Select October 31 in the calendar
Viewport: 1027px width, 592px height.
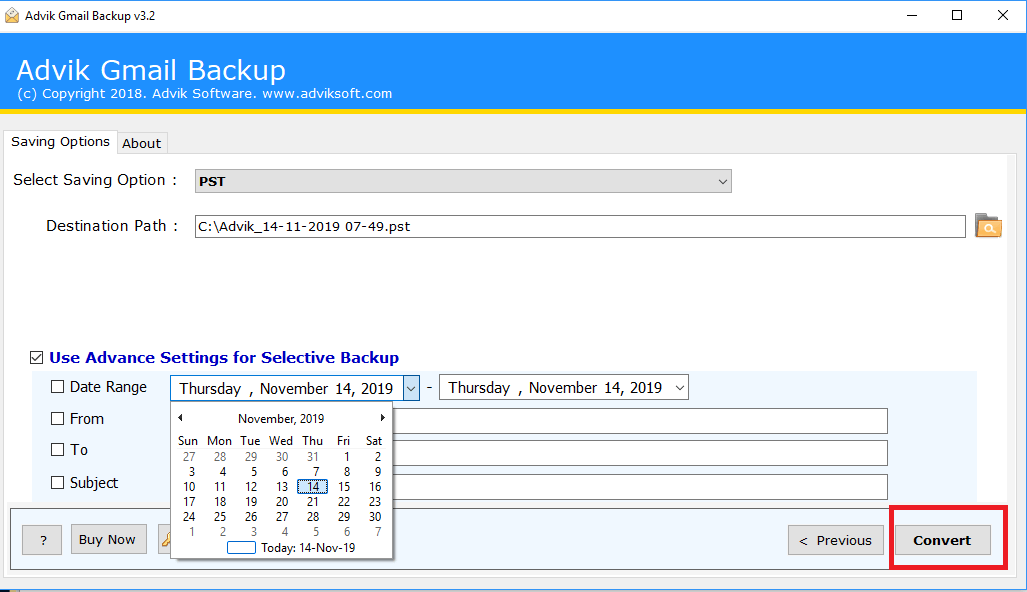(x=313, y=456)
